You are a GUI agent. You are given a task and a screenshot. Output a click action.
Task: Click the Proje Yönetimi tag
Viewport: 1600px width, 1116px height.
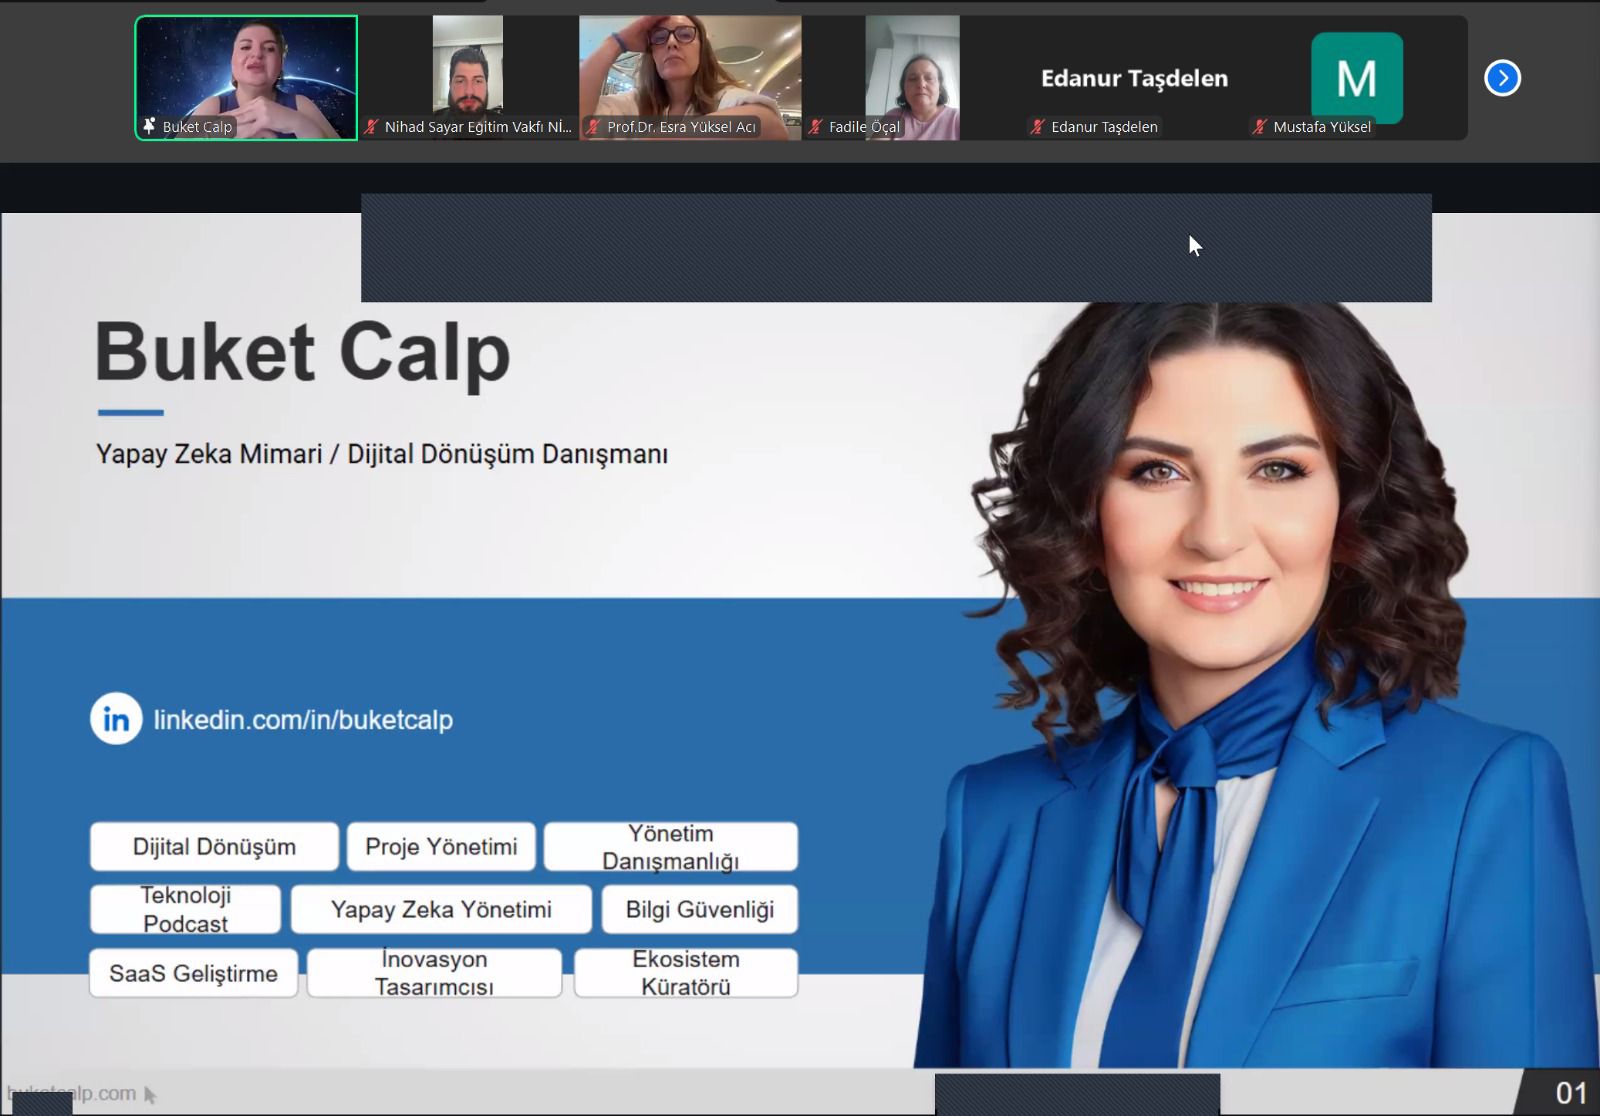[441, 847]
